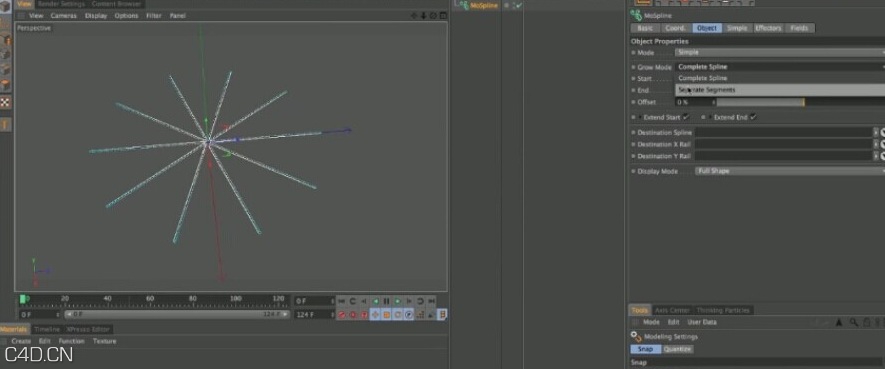The width and height of the screenshot is (885, 369).
Task: Click the timeline ruler at frame 60
Action: pos(150,298)
